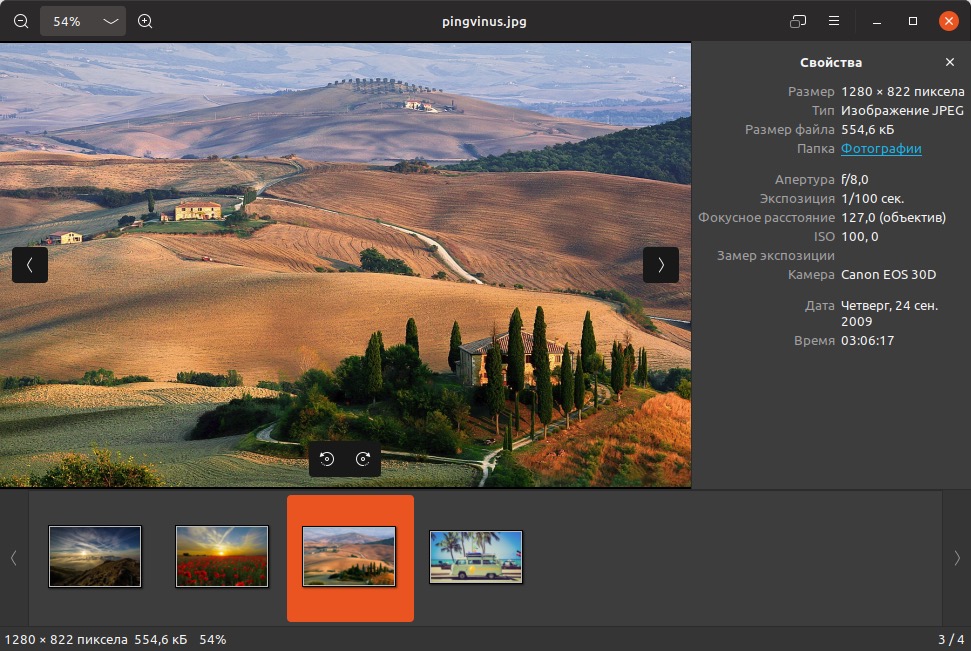Click the main Tuscany landscape image
The width and height of the screenshot is (971, 651).
click(346, 265)
